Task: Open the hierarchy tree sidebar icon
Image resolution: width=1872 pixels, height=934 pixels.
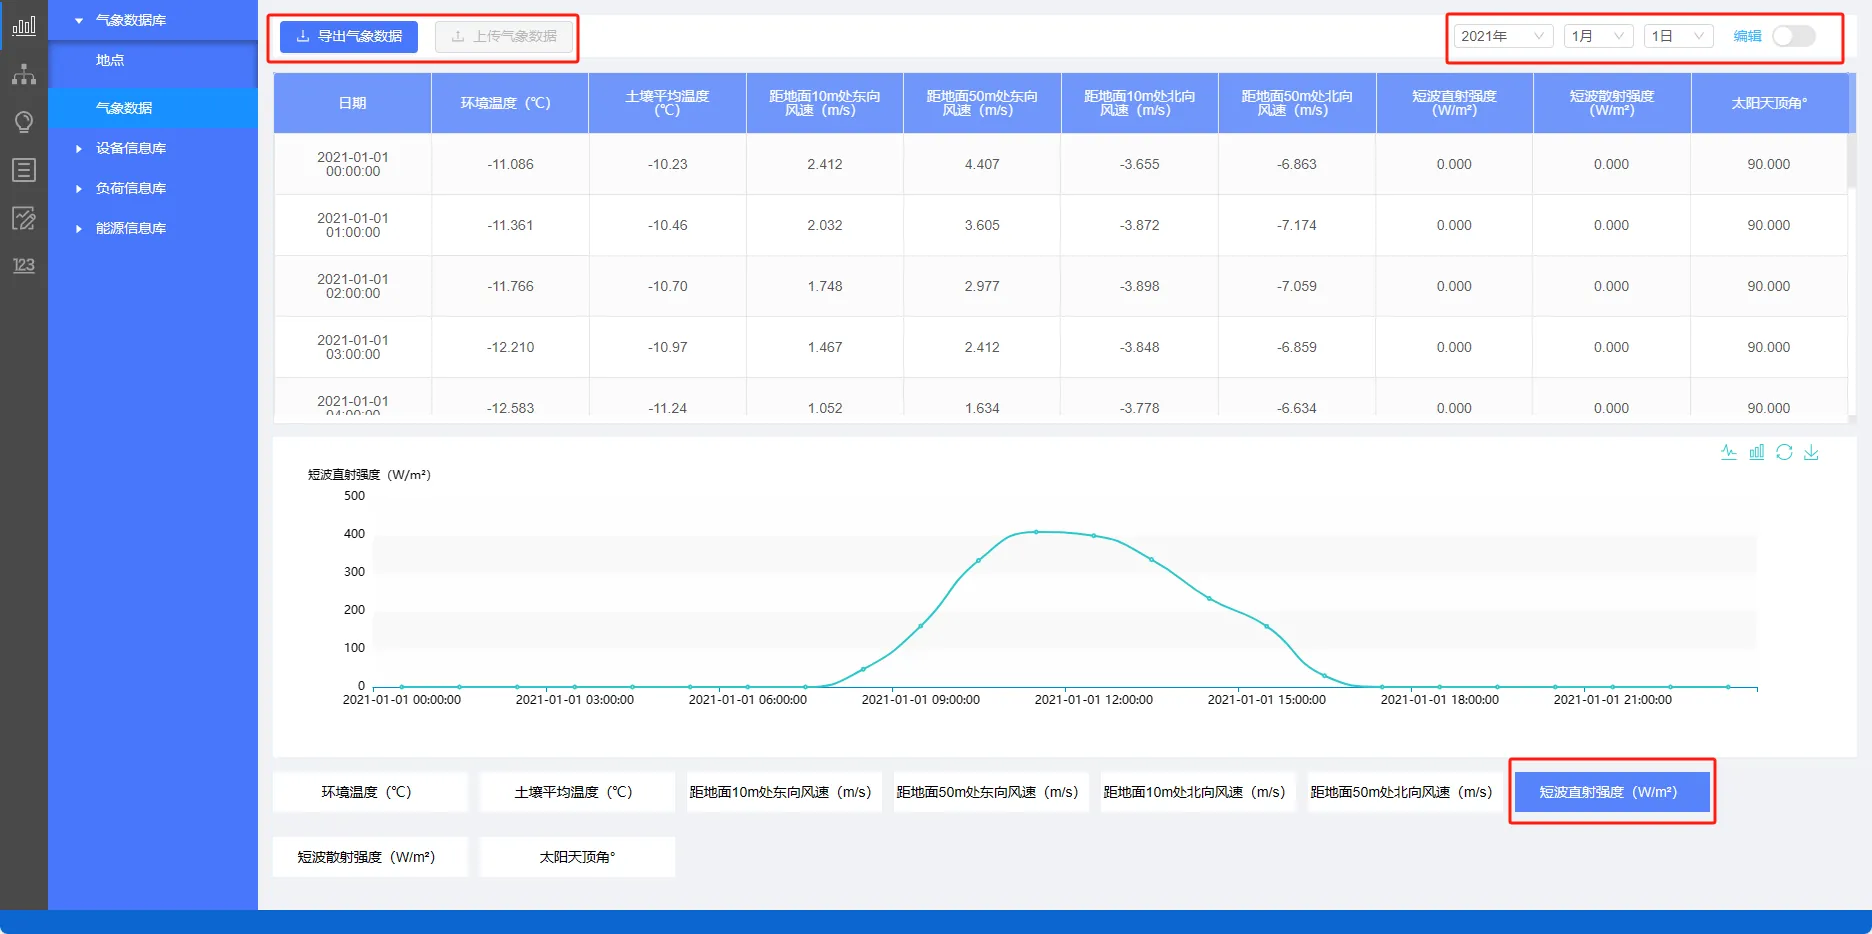Action: coord(24,74)
